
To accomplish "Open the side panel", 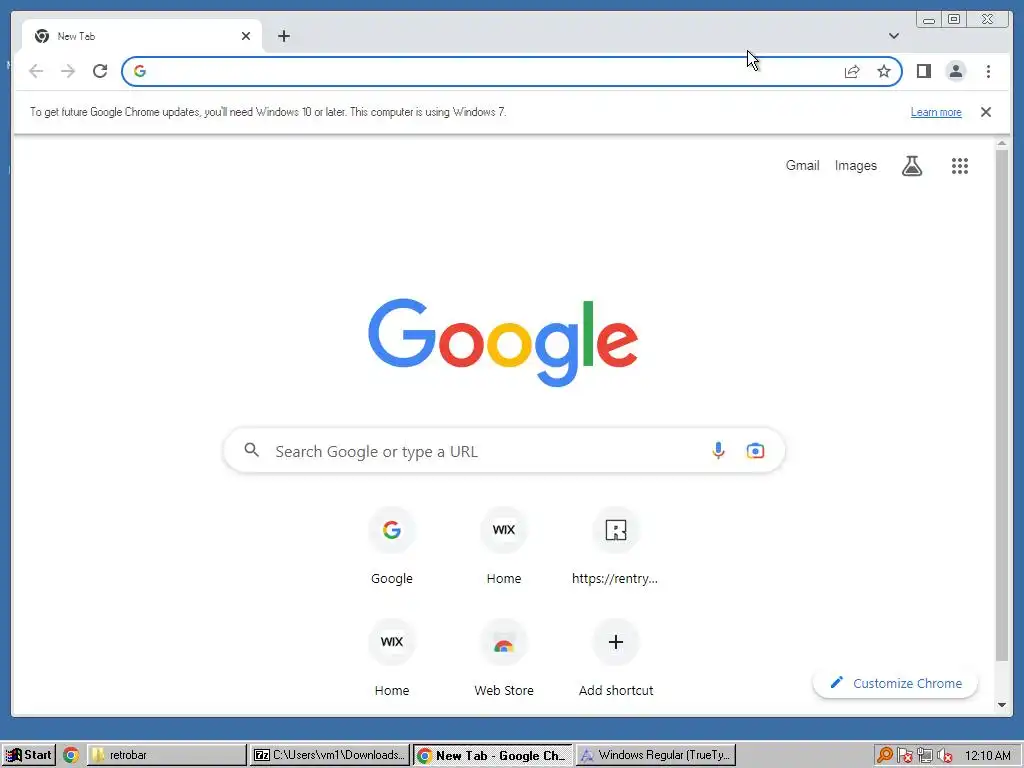I will [923, 71].
